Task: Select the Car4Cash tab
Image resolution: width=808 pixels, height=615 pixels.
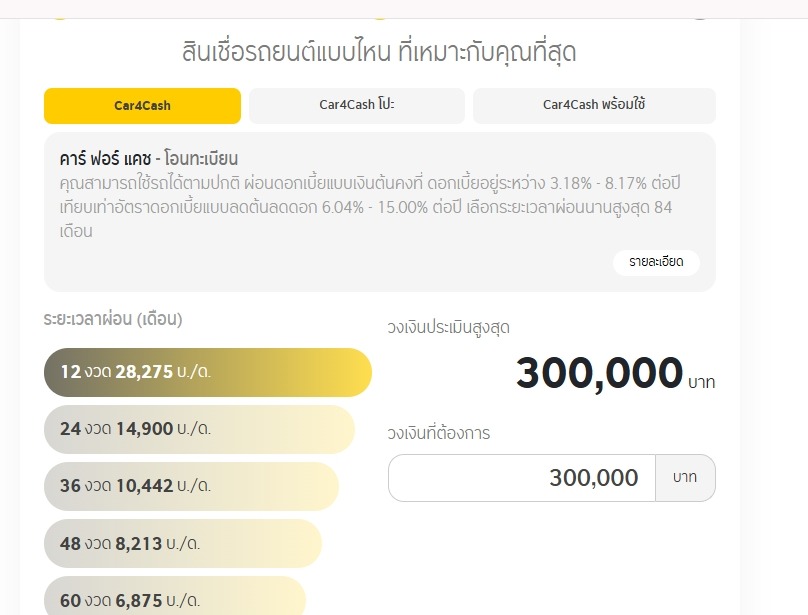Action: (142, 105)
